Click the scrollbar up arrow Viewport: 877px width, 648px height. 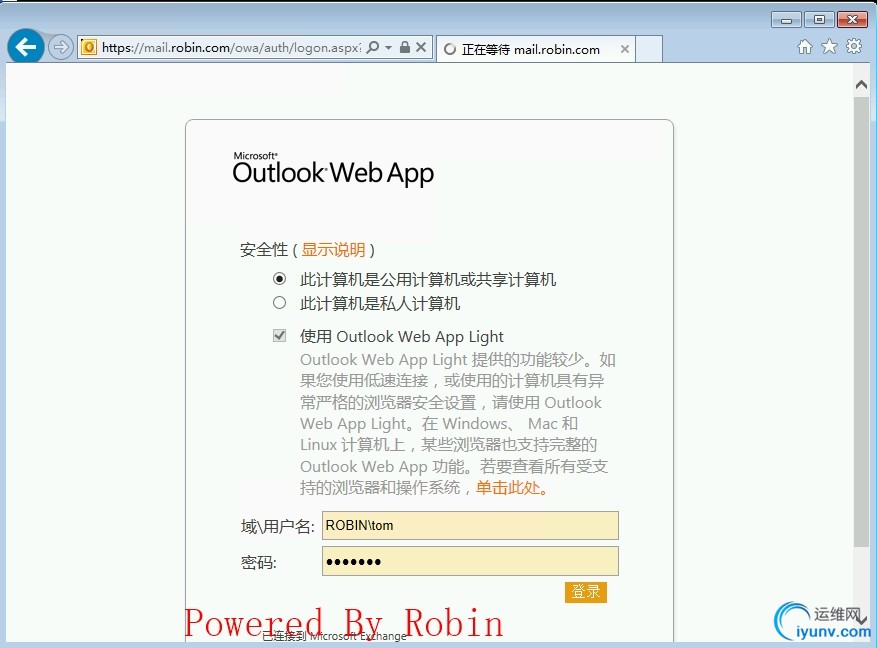[861, 85]
